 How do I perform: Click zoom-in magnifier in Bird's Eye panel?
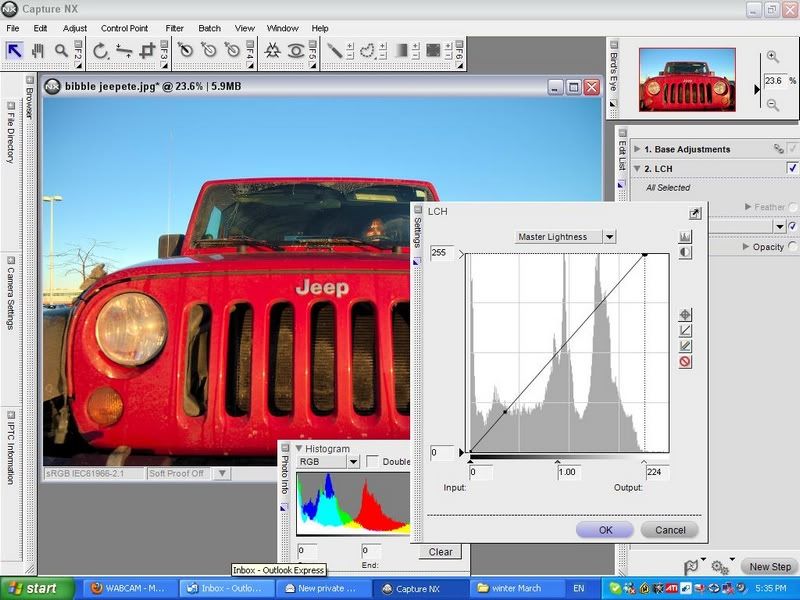tap(773, 58)
